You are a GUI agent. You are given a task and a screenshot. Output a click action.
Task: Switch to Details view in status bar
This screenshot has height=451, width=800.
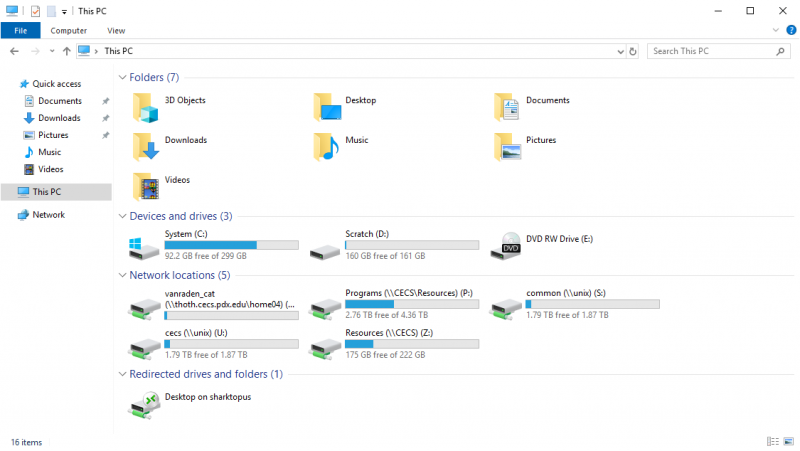(772, 441)
